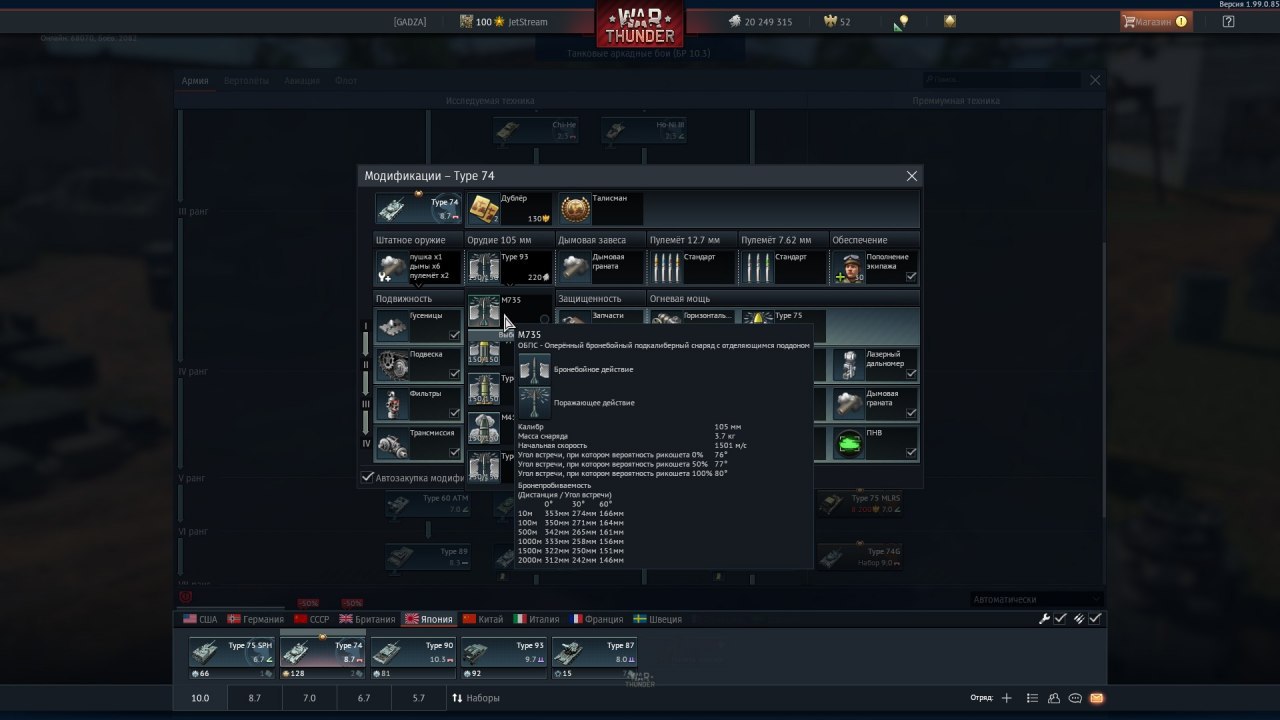Click the plus icon next to Отряд

(1007, 698)
